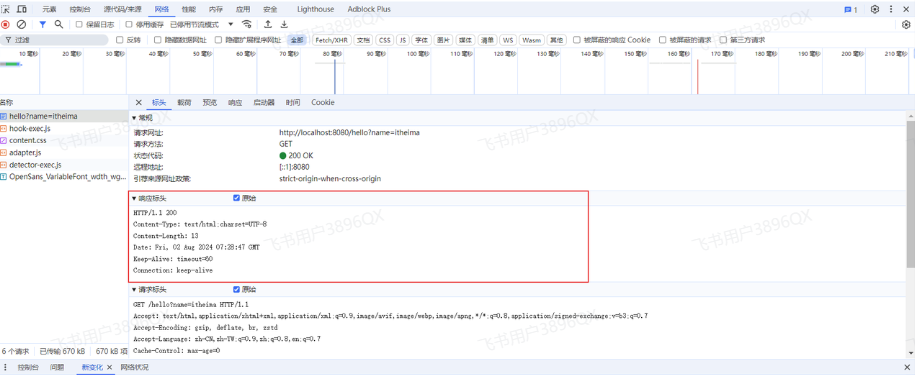915x375 pixels.
Task: Select the hello?name=itheima request
Action: click(x=64, y=116)
